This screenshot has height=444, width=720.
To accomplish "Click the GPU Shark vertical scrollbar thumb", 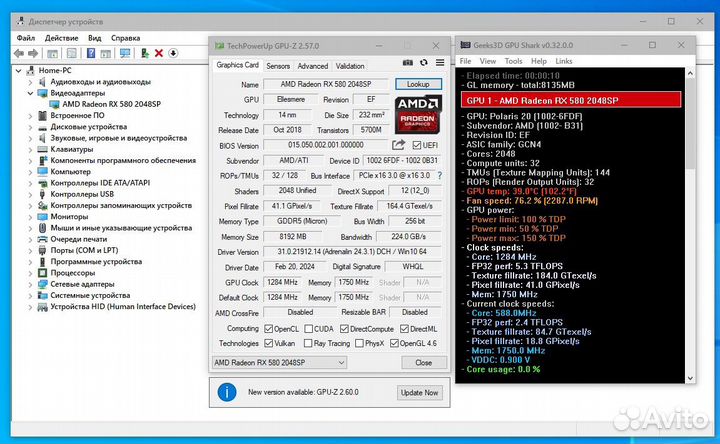I will (x=690, y=123).
